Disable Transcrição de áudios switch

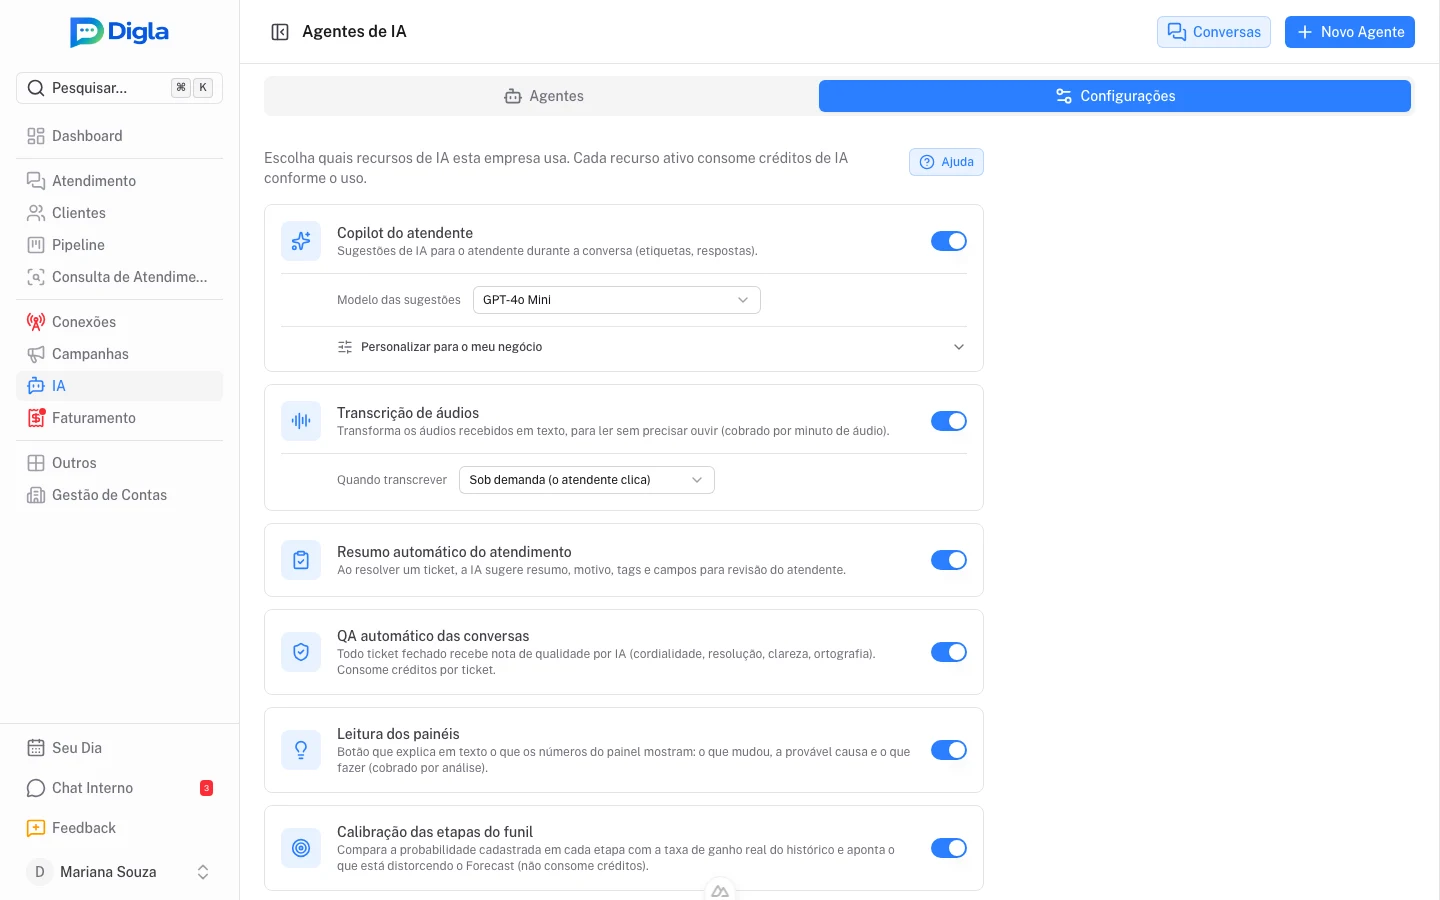coord(949,421)
